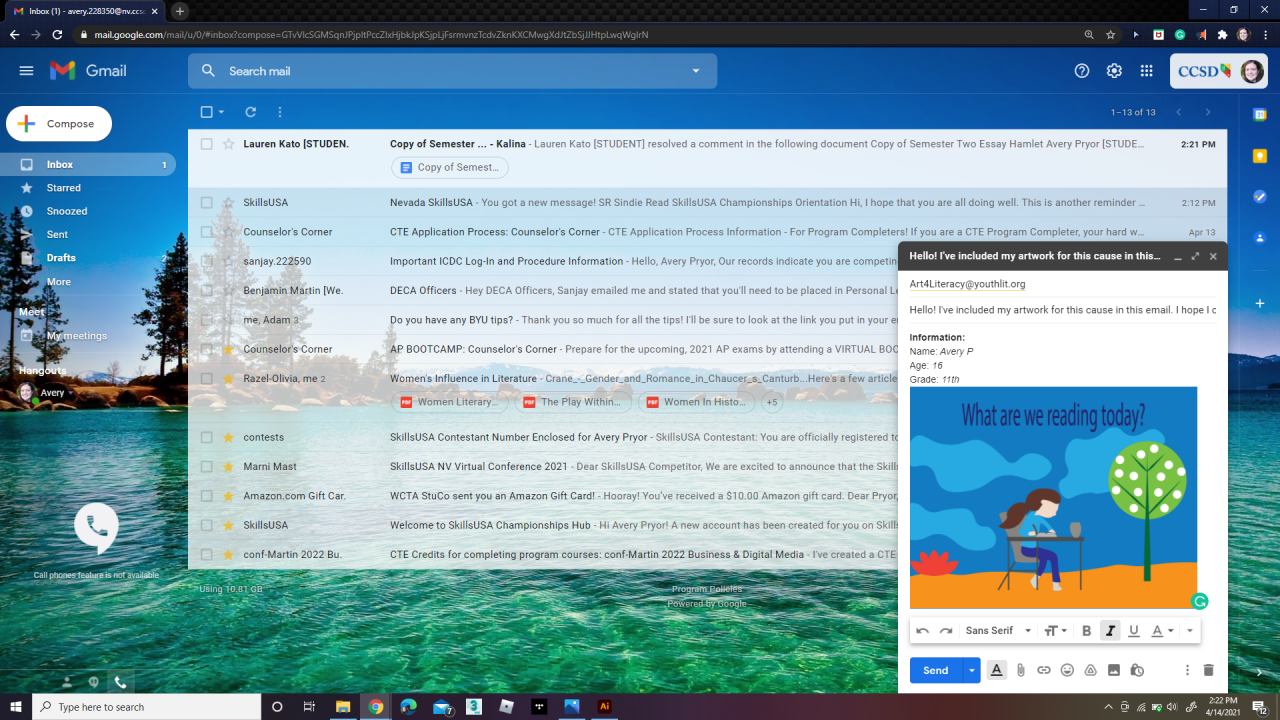The image size is (1280, 720).
Task: Open inbox More options three dots
Action: pyautogui.click(x=280, y=112)
